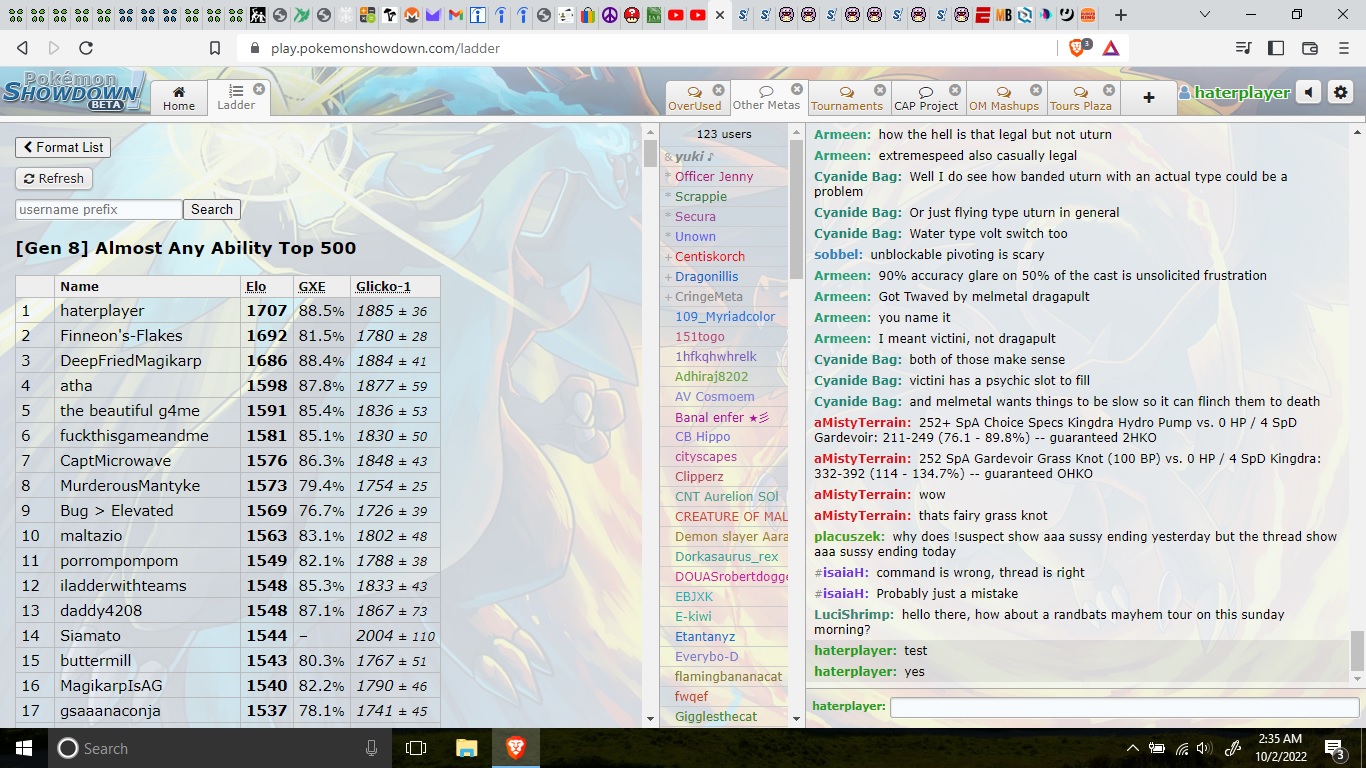Click CaptMicrowave in the ladder
Viewport: 1366px width, 768px height.
coord(115,461)
